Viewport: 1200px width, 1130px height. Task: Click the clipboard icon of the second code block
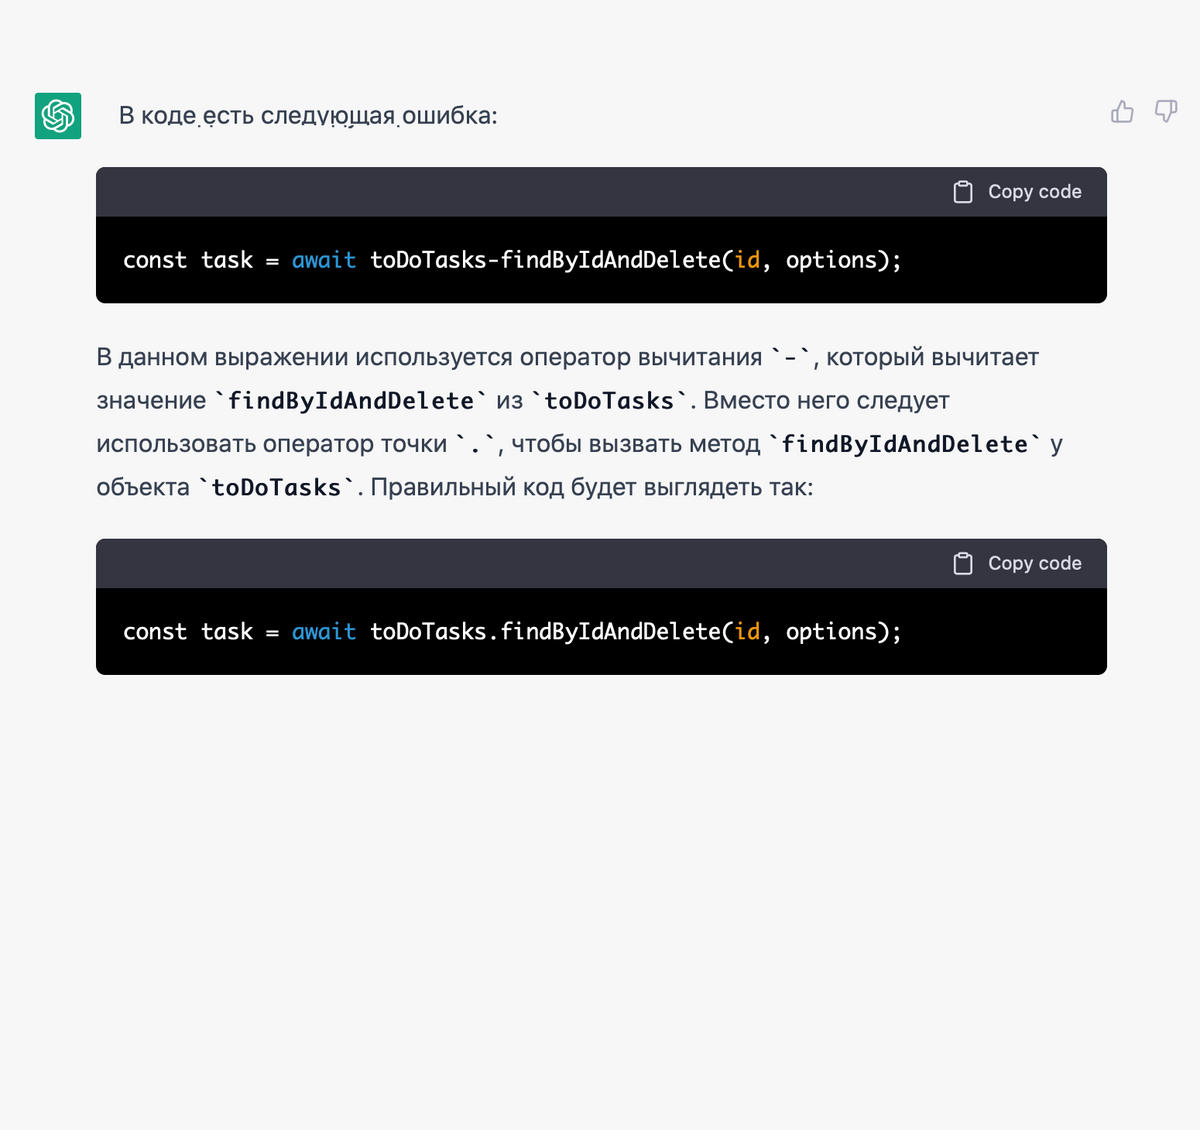[963, 564]
